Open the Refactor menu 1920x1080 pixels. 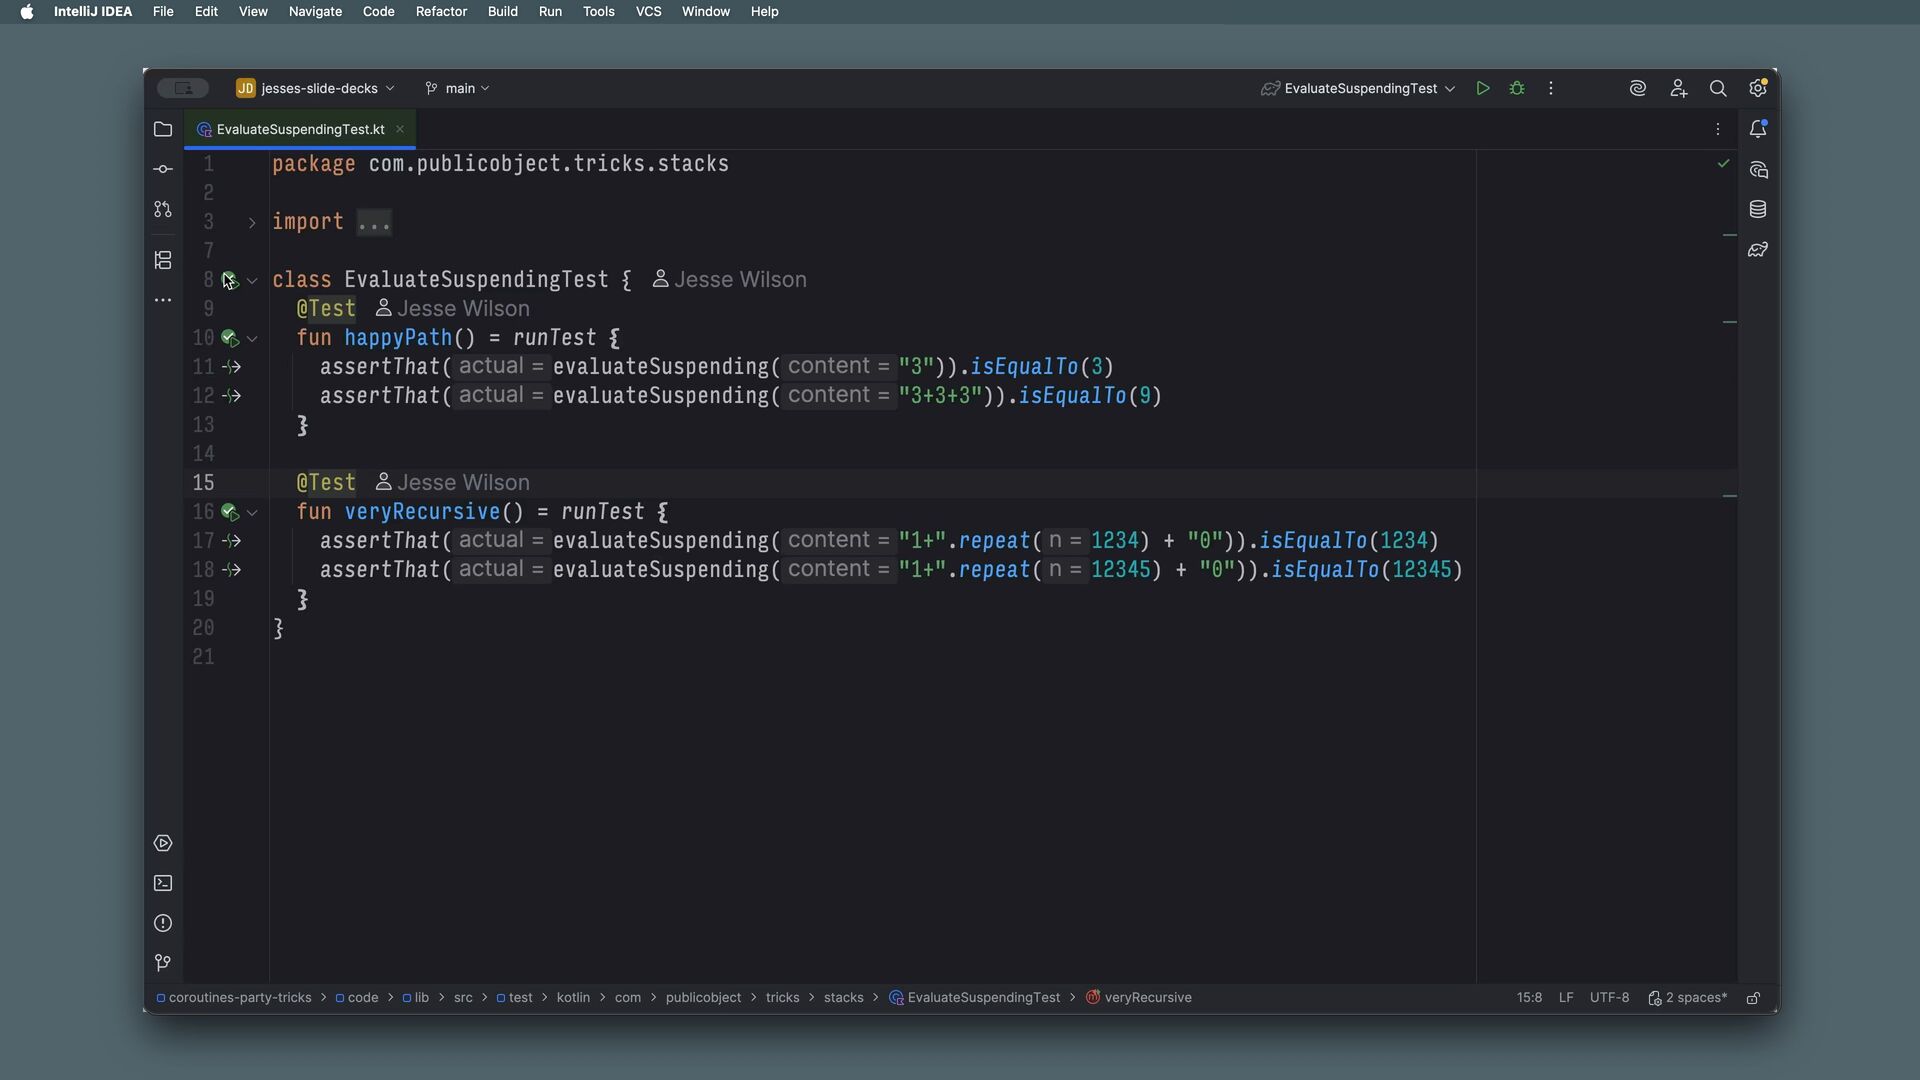coord(441,12)
